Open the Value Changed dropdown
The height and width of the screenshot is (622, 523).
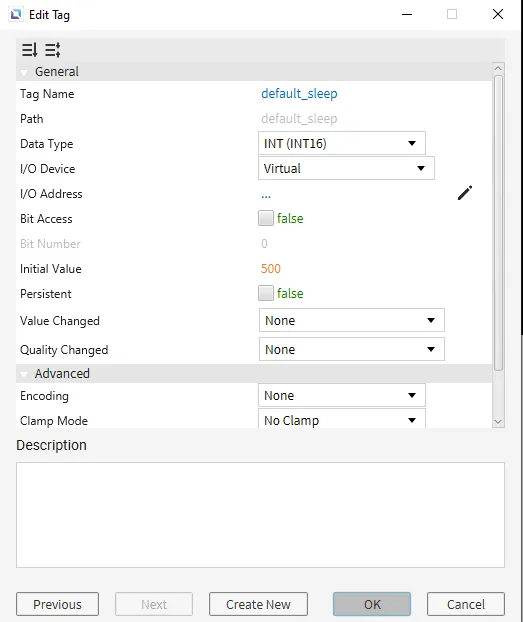point(352,320)
